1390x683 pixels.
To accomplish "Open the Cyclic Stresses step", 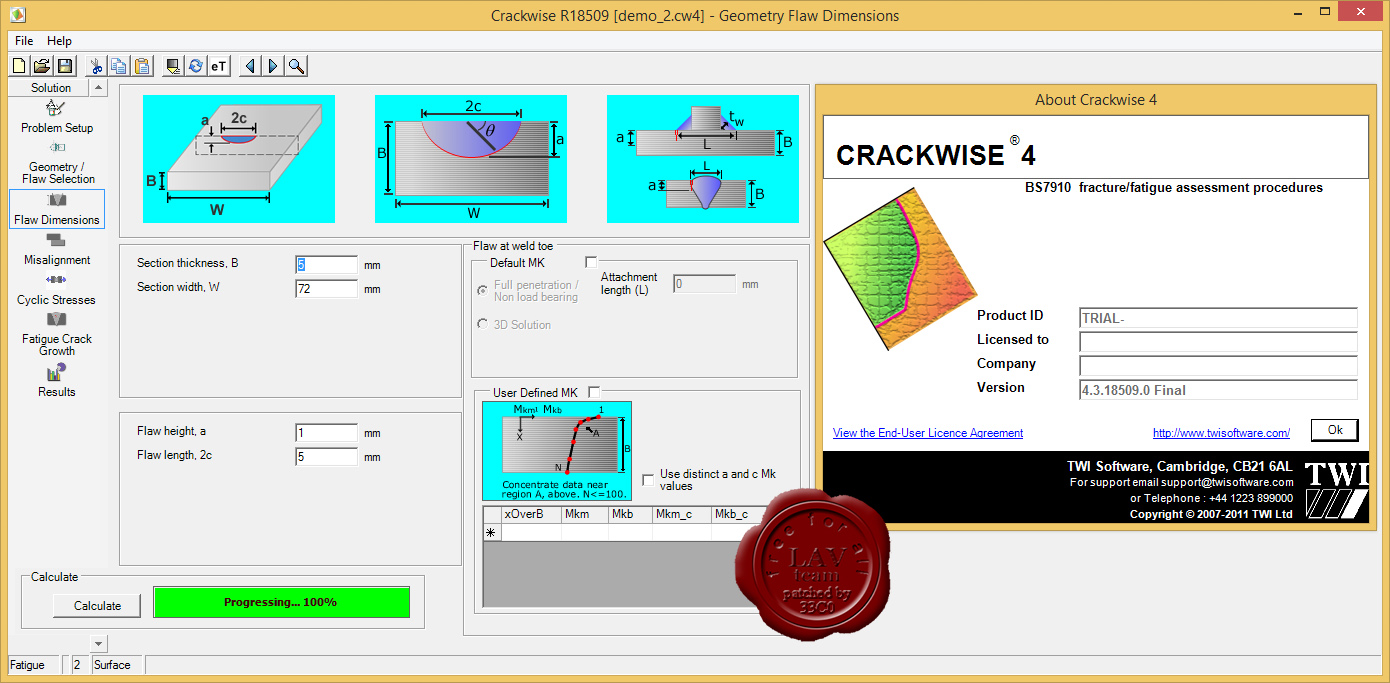I will 57,289.
